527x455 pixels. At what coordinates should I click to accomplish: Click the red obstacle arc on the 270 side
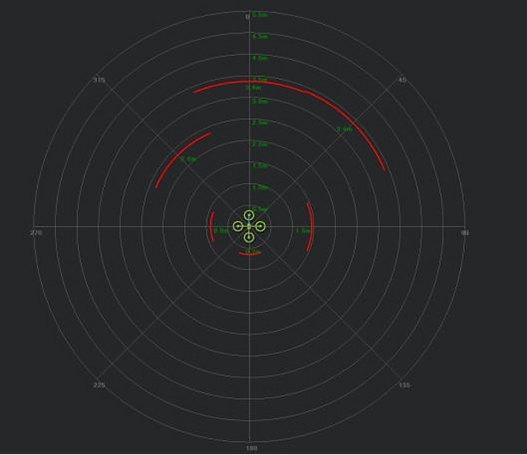(211, 227)
